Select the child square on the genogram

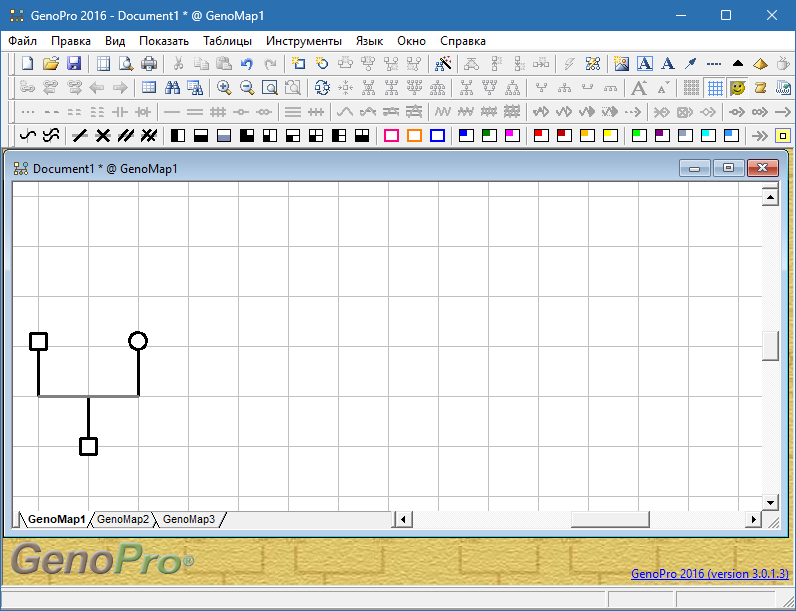click(88, 447)
